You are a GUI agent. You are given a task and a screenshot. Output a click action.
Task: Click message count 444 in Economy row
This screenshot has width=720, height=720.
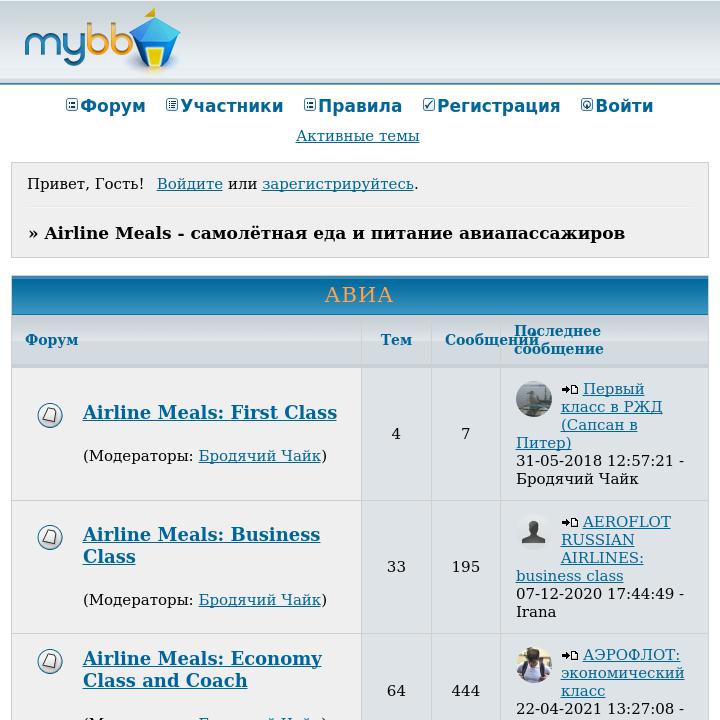[x=466, y=691]
